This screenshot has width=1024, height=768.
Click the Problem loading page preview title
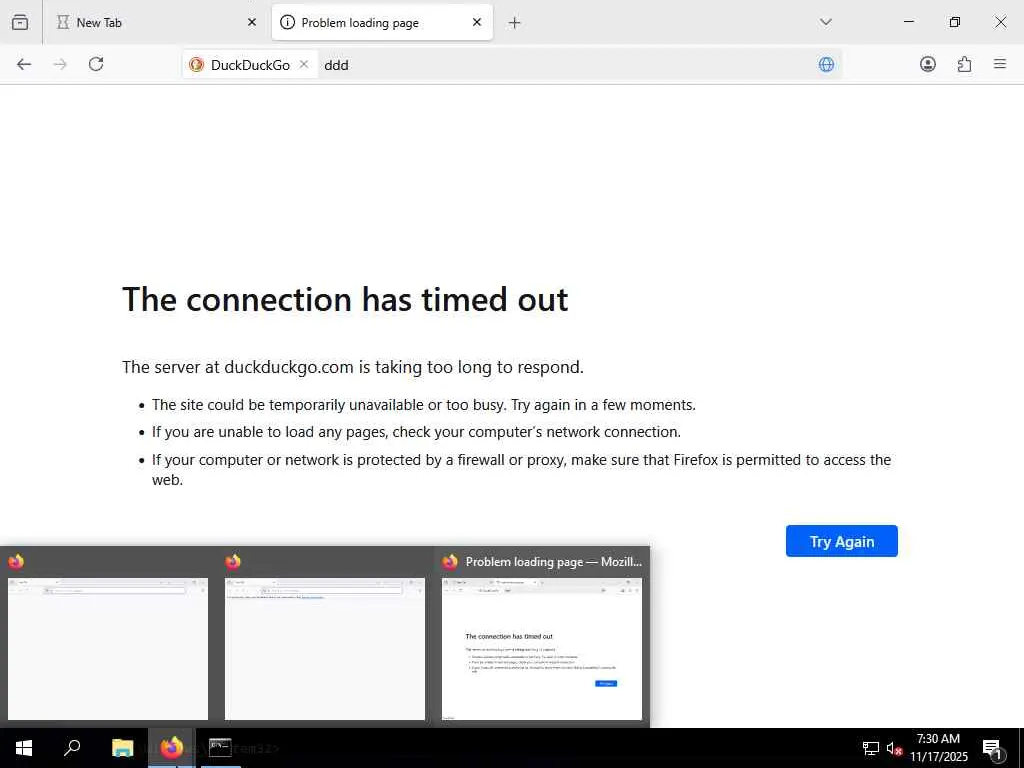click(x=553, y=562)
